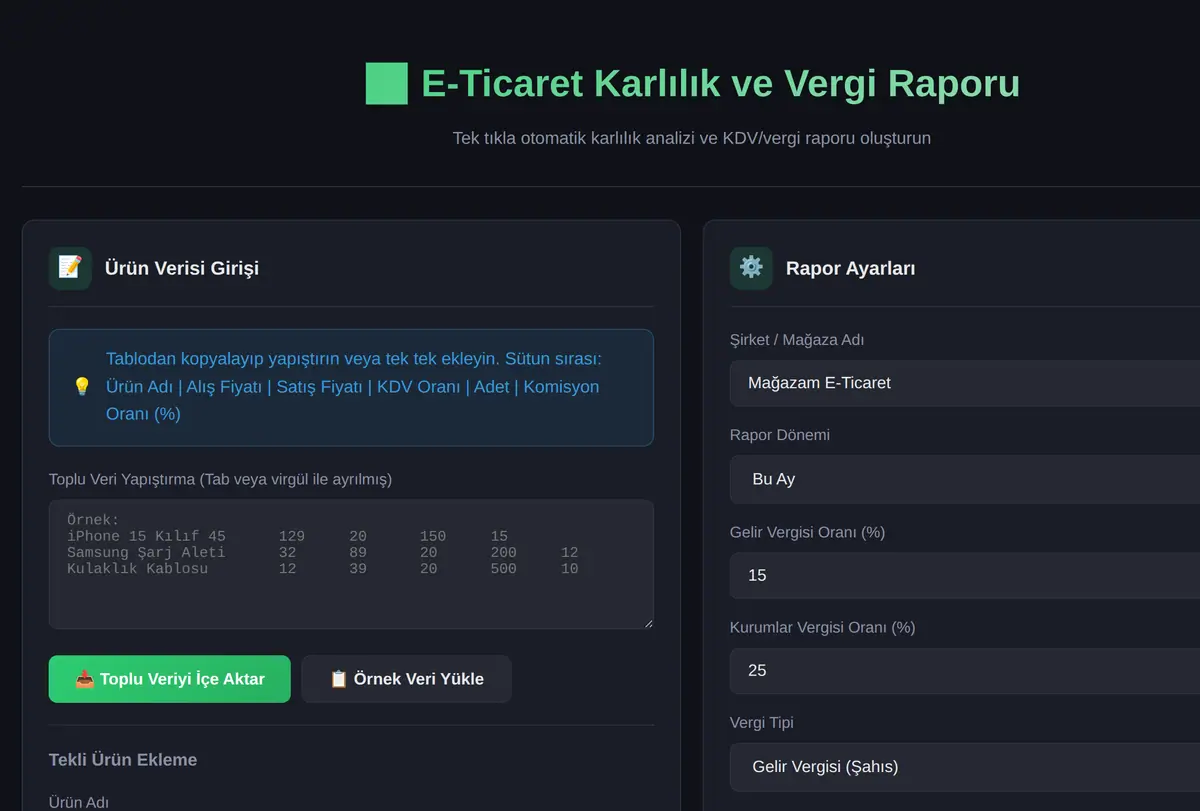The height and width of the screenshot is (811, 1200).
Task: Click the lightbulb tip icon
Action: coord(82,387)
